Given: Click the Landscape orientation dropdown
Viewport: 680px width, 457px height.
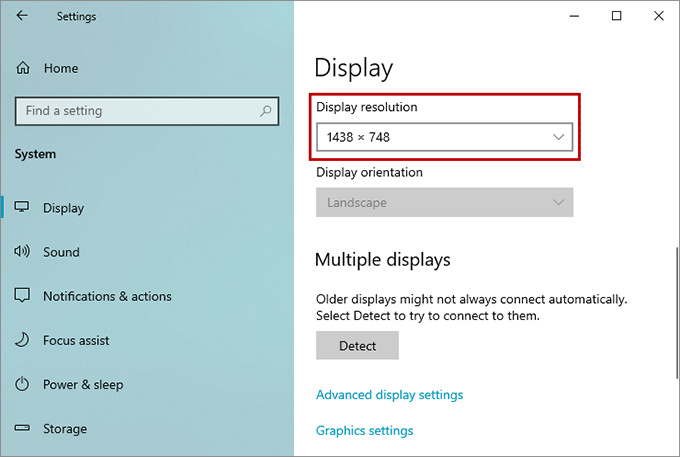Looking at the screenshot, I should coord(444,202).
